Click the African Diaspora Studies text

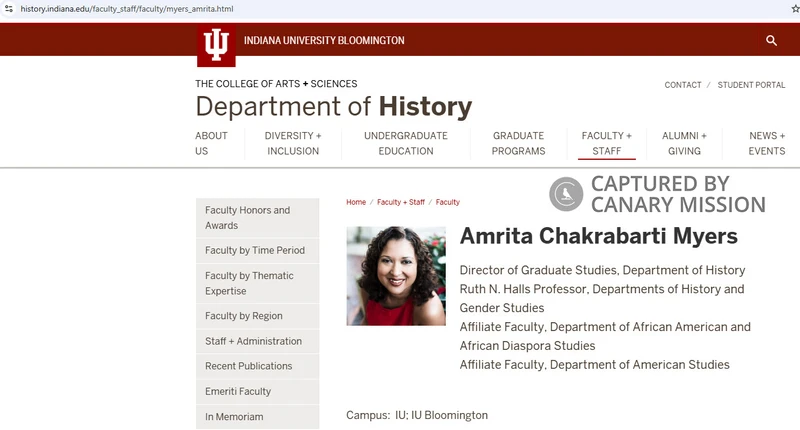pyautogui.click(x=527, y=346)
